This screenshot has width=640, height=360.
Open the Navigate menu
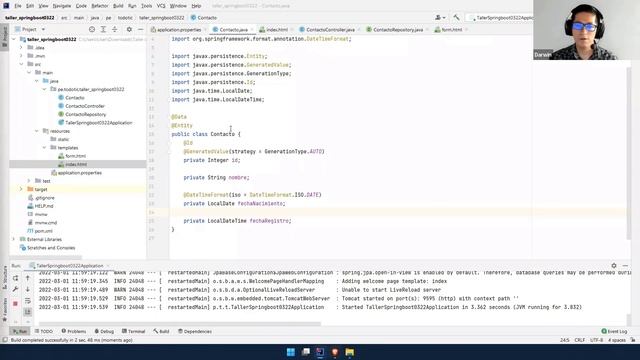point(62,6)
